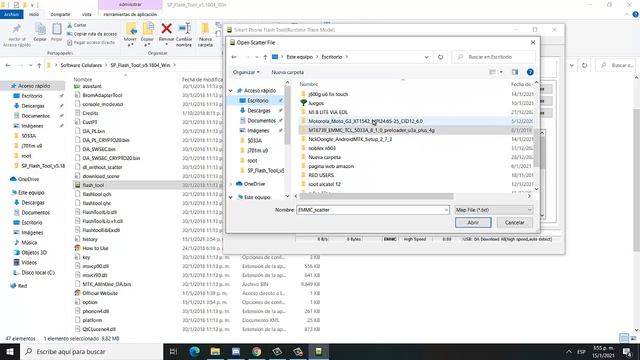Click the Windows Start button
Screen dimensions: 640x360
10,351
